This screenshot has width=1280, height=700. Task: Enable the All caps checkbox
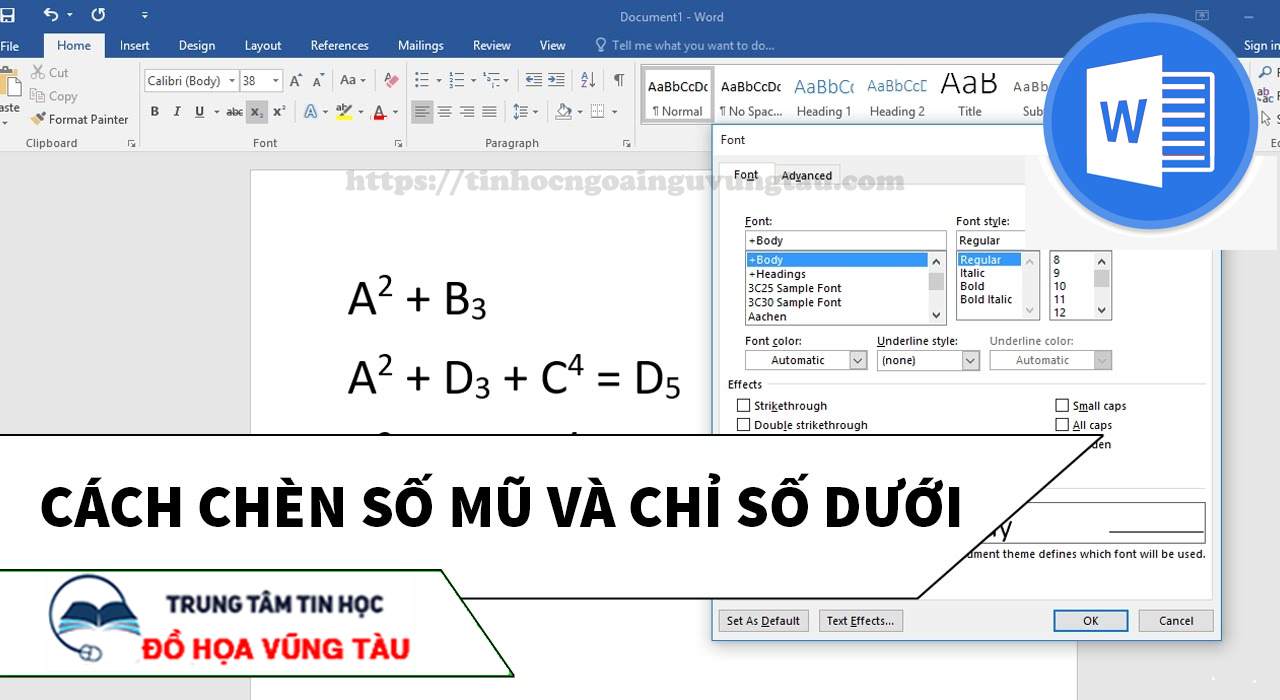[x=1062, y=425]
